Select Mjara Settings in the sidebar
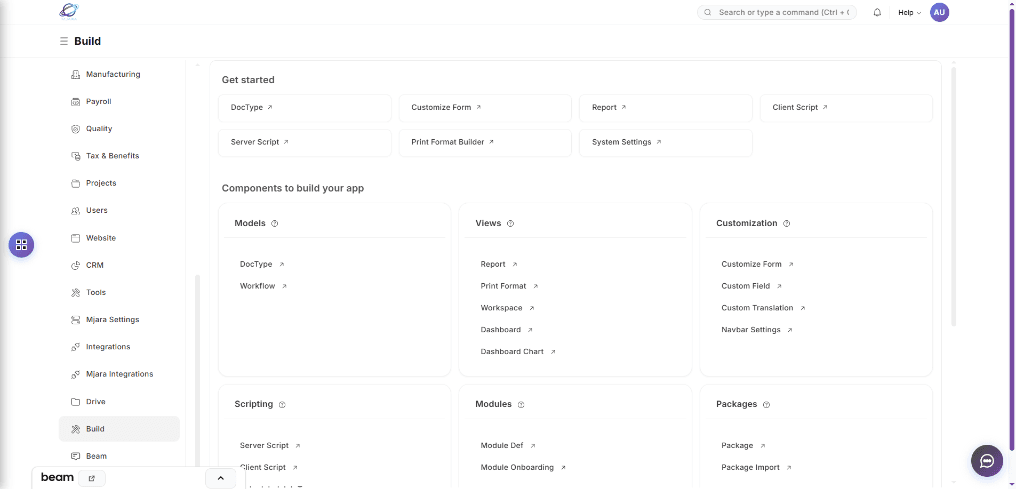The image size is (1024, 489). [112, 320]
